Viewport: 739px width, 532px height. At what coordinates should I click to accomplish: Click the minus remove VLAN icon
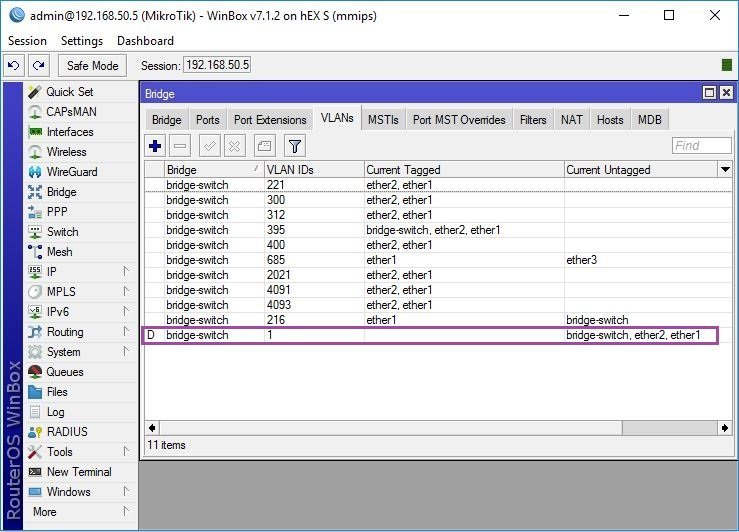[180, 146]
